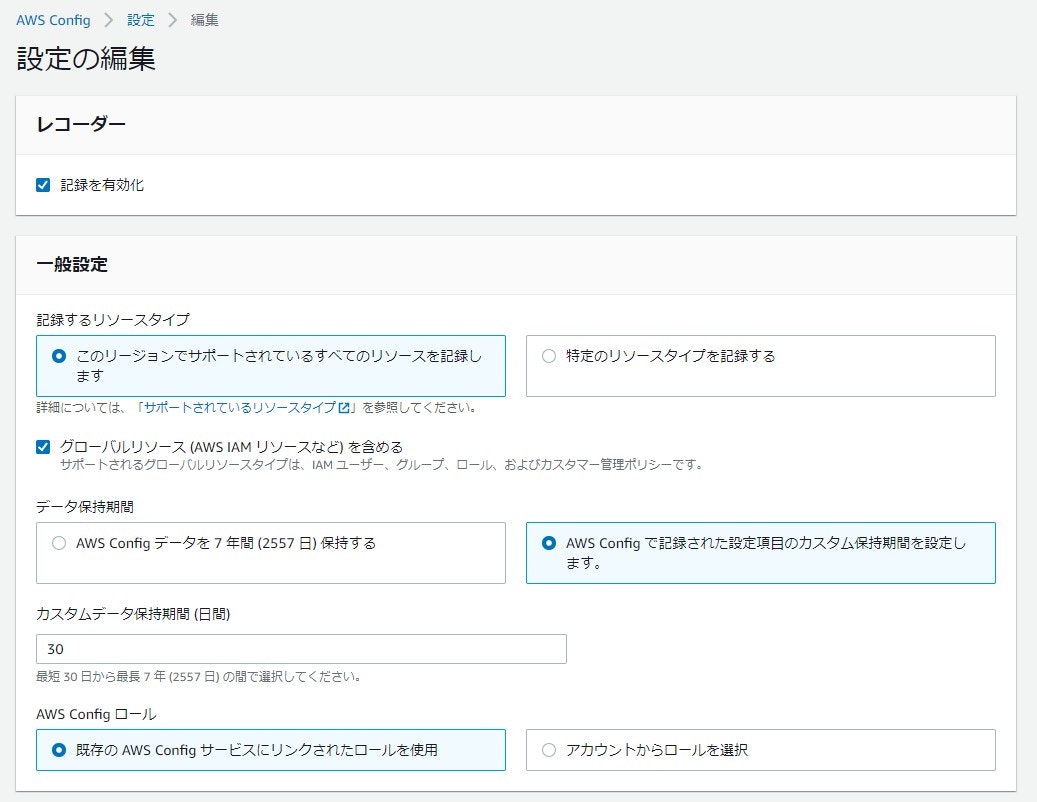Click the 設定の編集 page title

tap(86, 58)
